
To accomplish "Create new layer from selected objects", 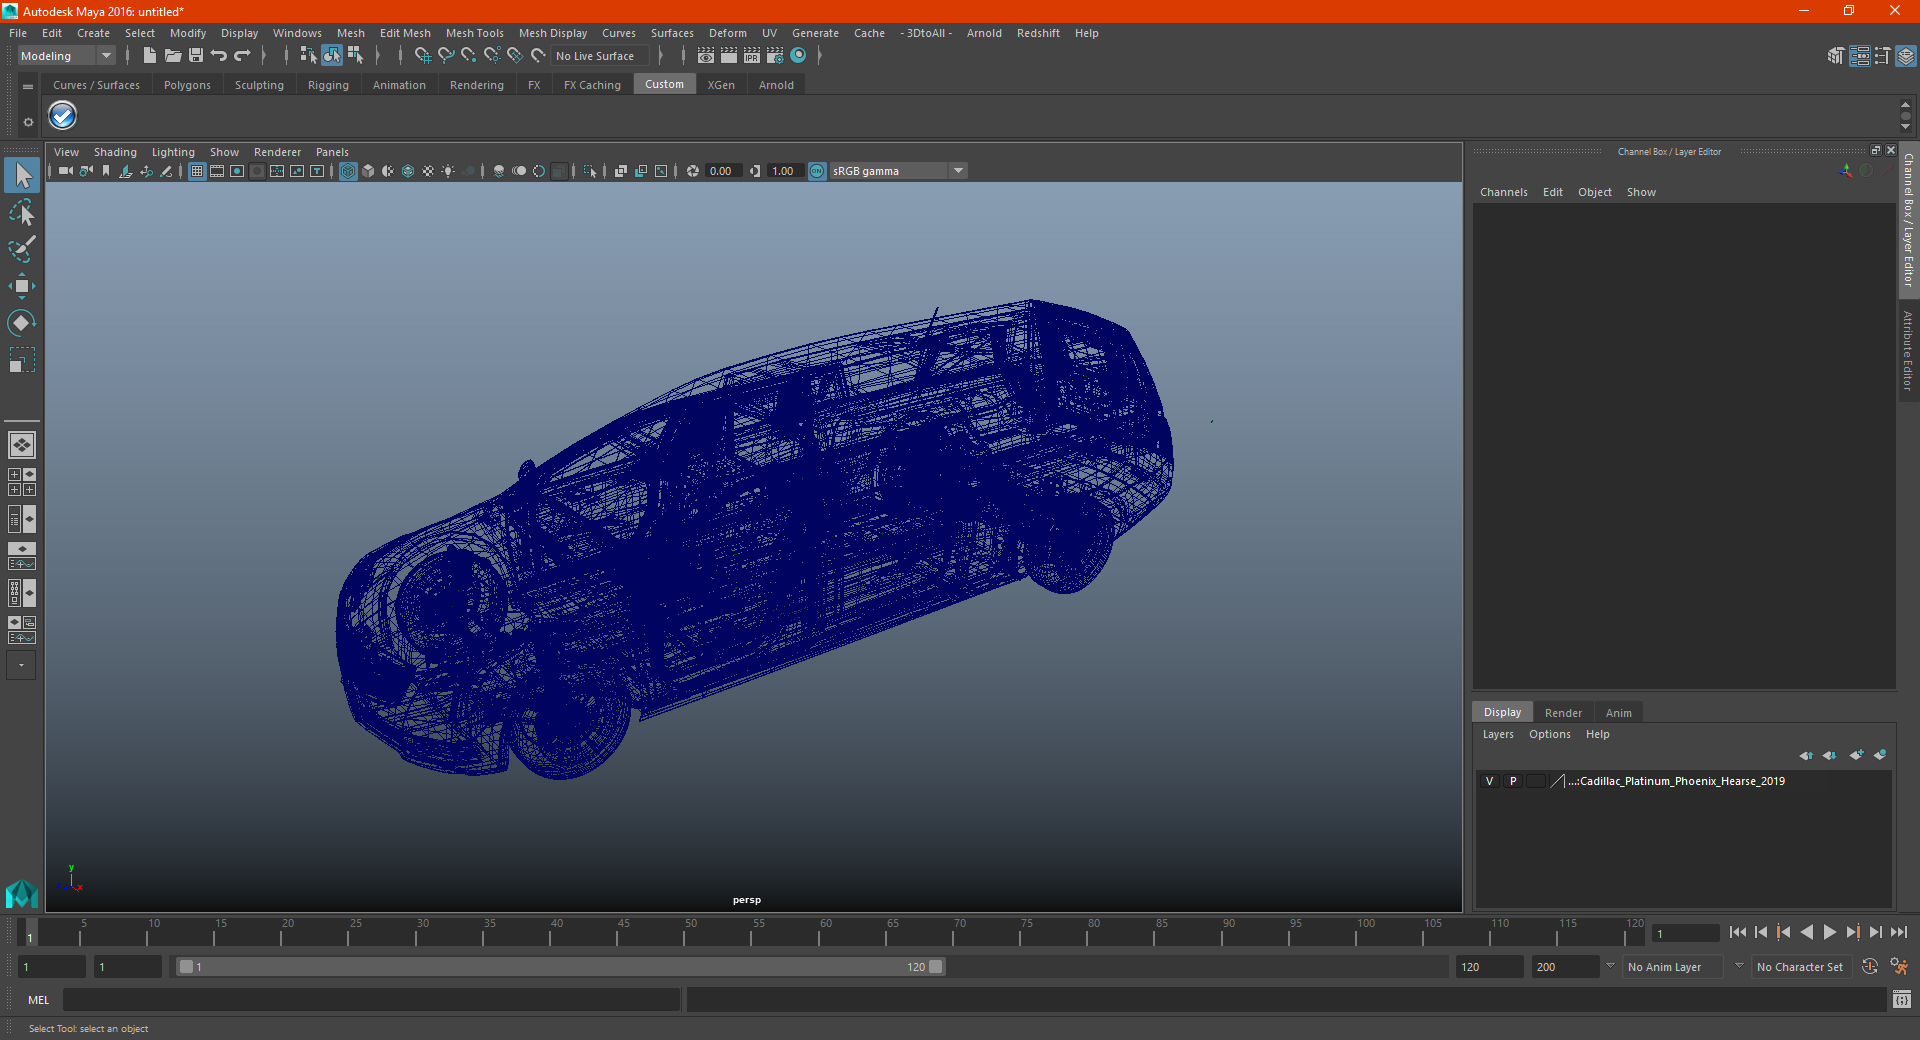I will point(1880,755).
